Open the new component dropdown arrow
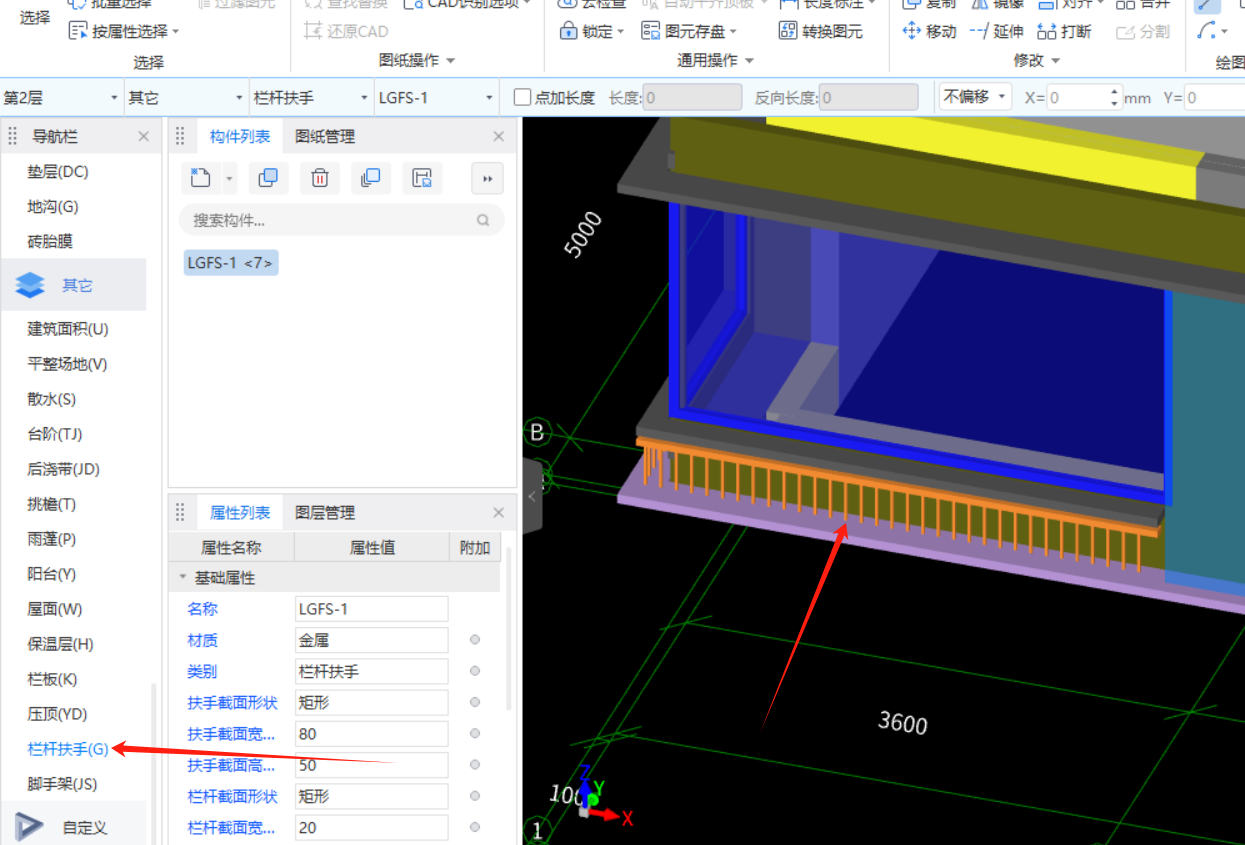This screenshot has height=845, width=1245. click(229, 178)
